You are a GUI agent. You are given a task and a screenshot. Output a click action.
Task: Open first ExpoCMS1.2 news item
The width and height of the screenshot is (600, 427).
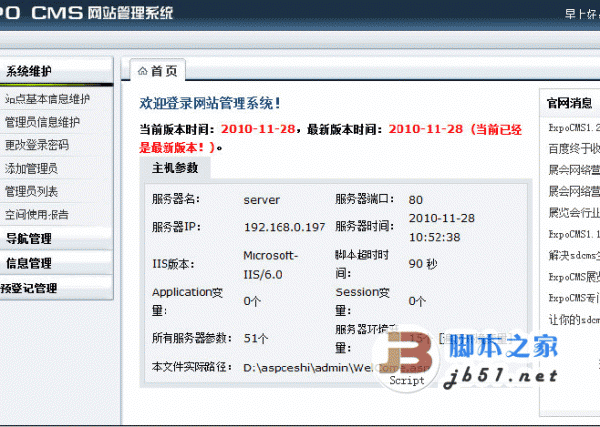[x=574, y=128]
